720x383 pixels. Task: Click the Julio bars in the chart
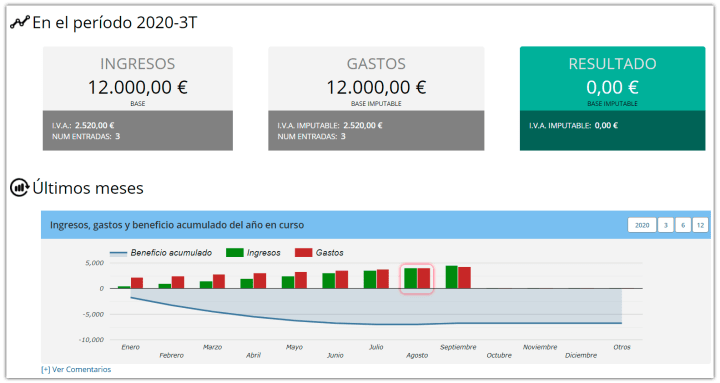click(x=376, y=279)
